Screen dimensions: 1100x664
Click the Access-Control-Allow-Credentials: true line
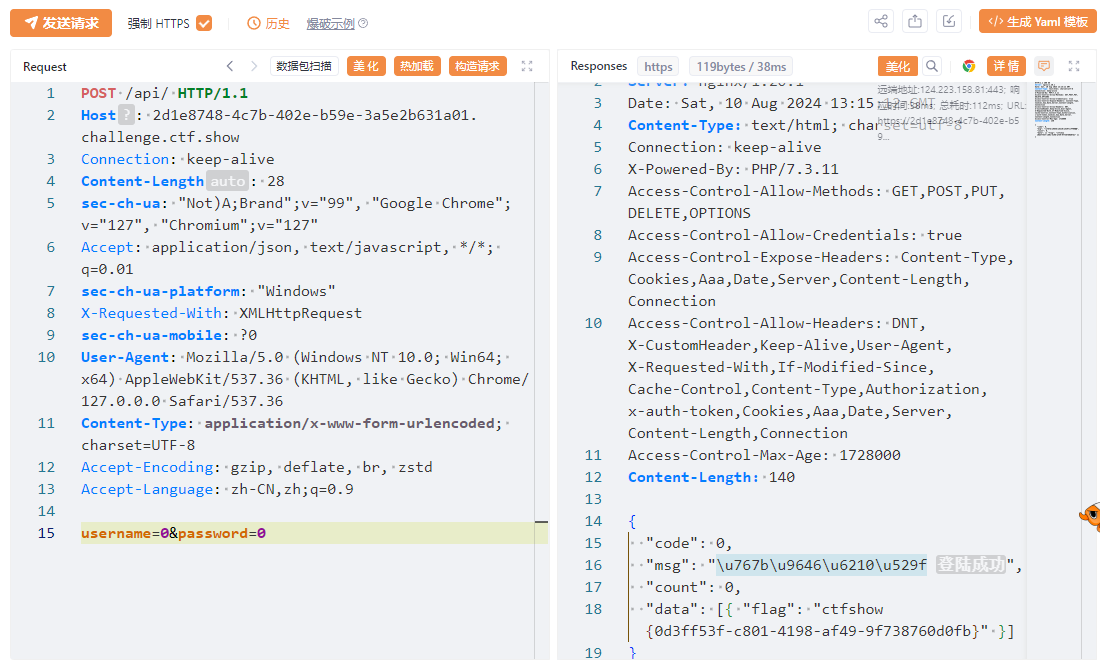click(x=795, y=235)
